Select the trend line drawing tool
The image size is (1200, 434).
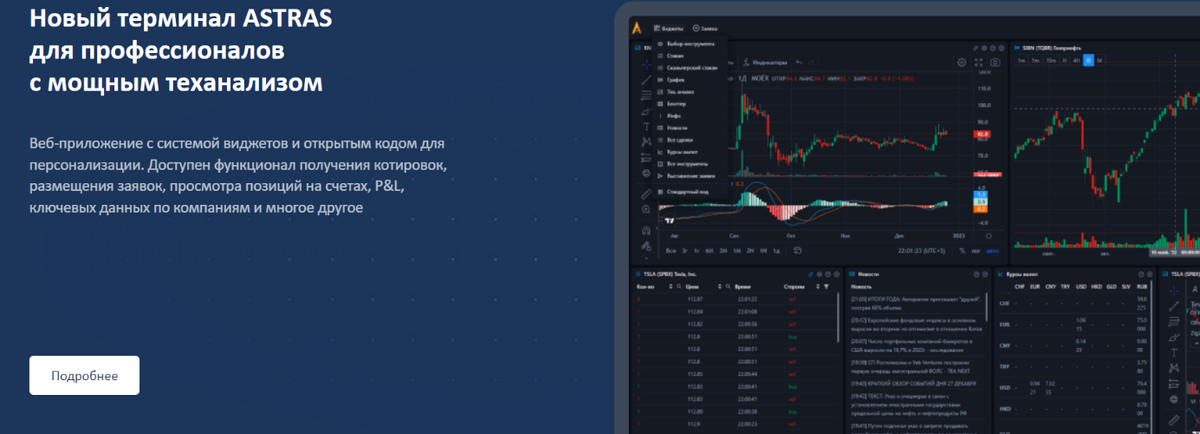click(646, 80)
